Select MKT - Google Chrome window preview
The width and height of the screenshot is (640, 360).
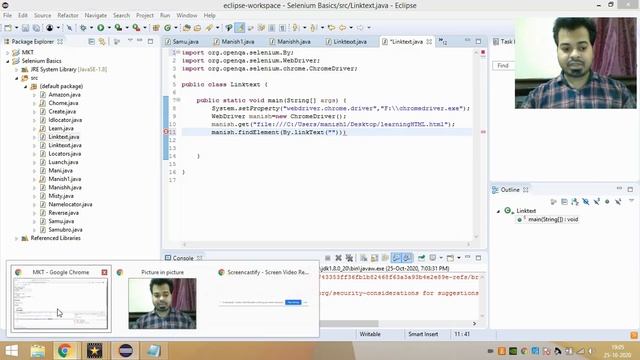[60, 298]
